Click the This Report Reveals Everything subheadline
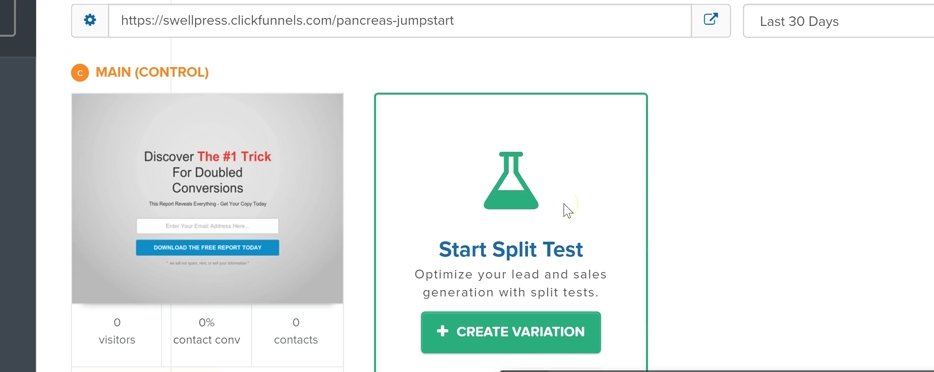 coord(207,204)
